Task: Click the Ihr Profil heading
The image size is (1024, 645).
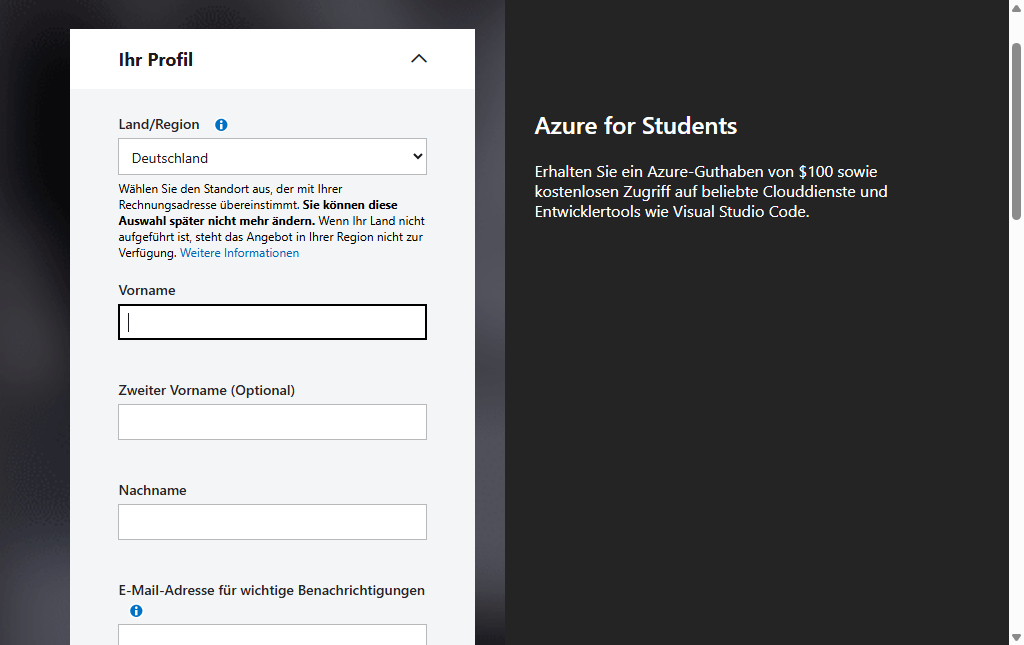Action: (x=155, y=59)
